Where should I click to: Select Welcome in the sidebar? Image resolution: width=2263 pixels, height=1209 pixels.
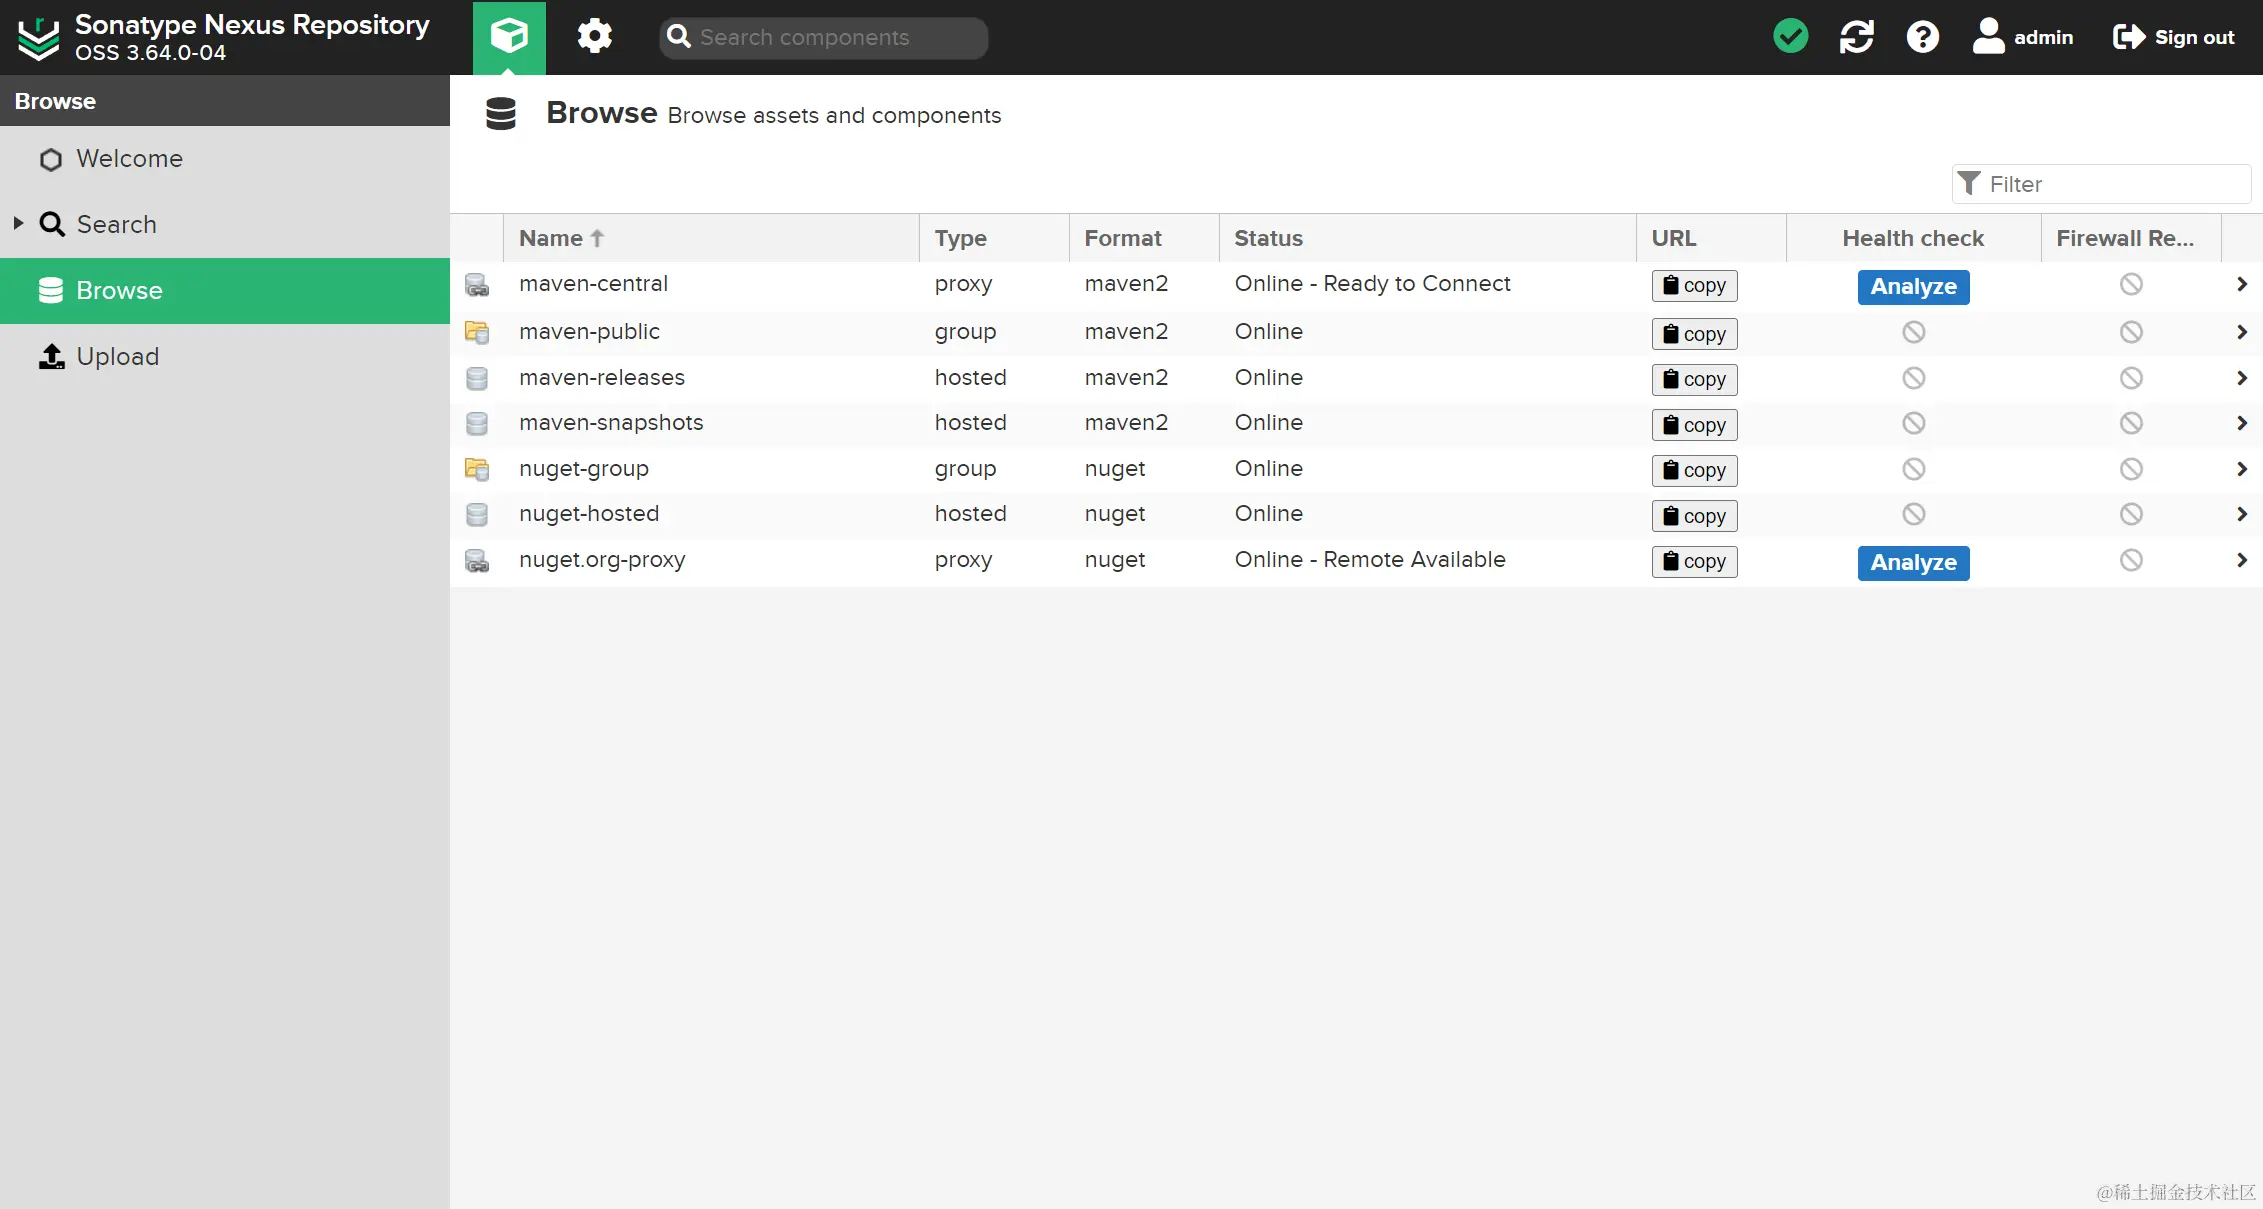click(129, 159)
